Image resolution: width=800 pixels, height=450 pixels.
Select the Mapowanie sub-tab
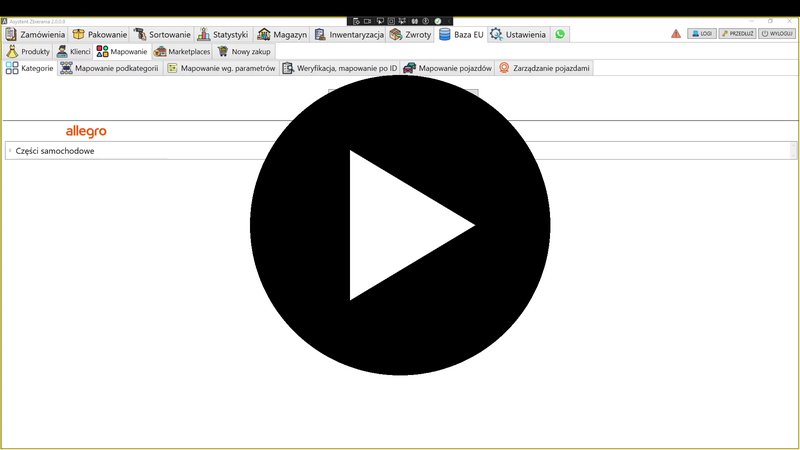(122, 52)
